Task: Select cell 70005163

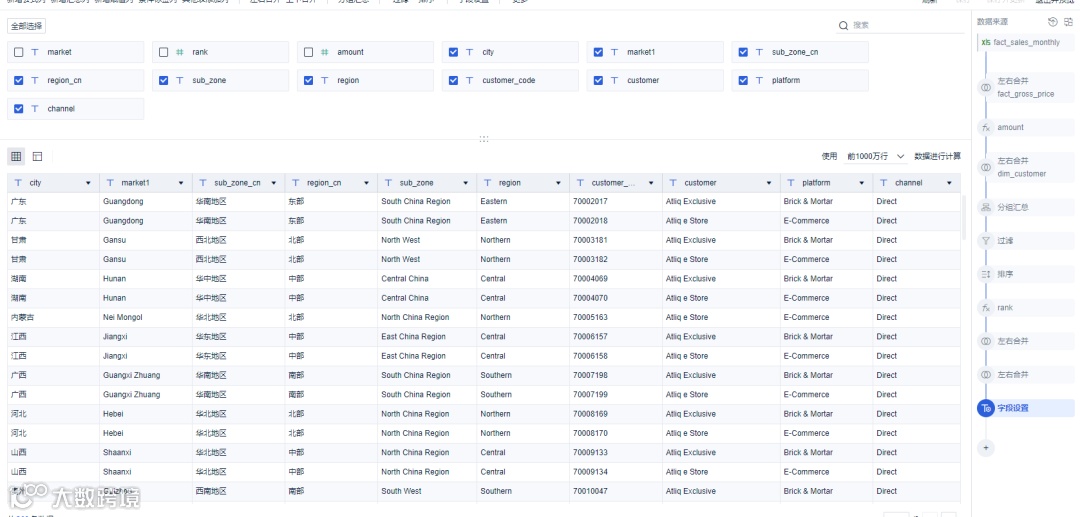Action: 615,317
